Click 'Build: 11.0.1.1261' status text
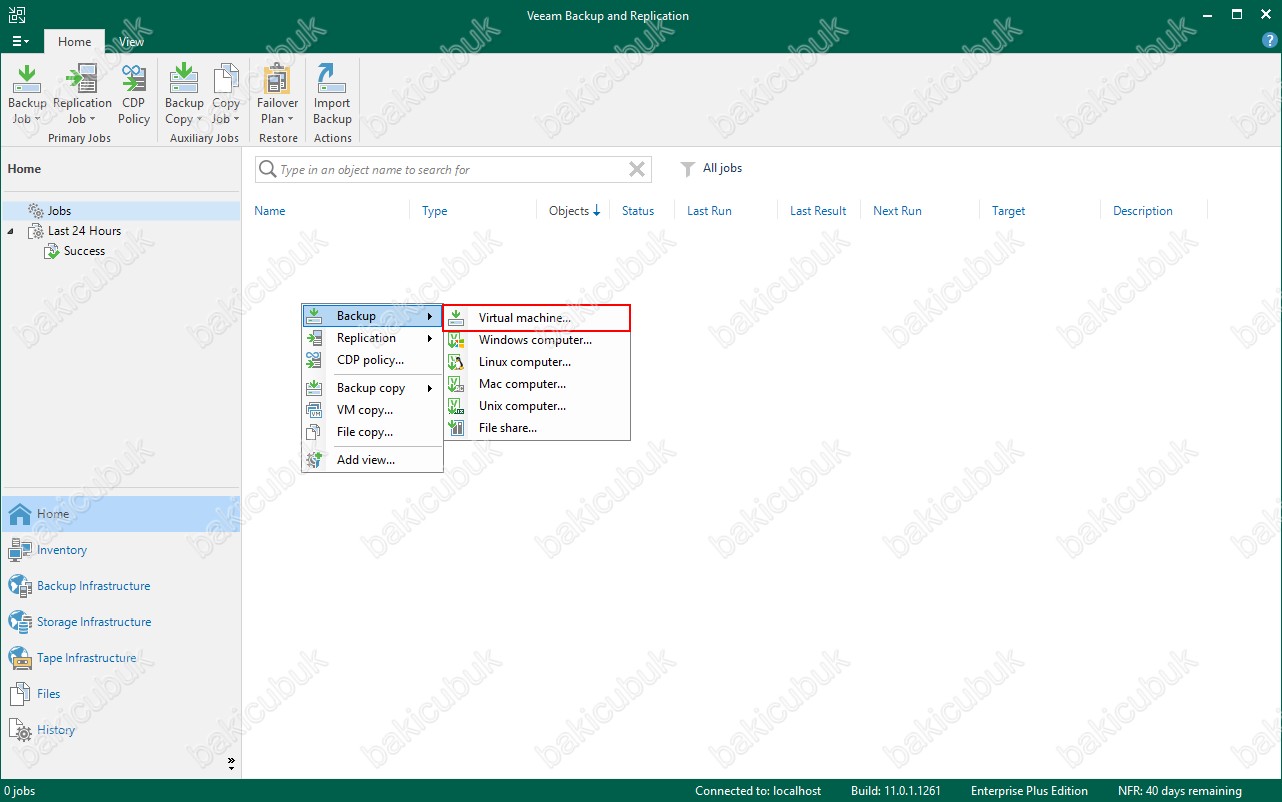The height and width of the screenshot is (802, 1282). coord(896,791)
